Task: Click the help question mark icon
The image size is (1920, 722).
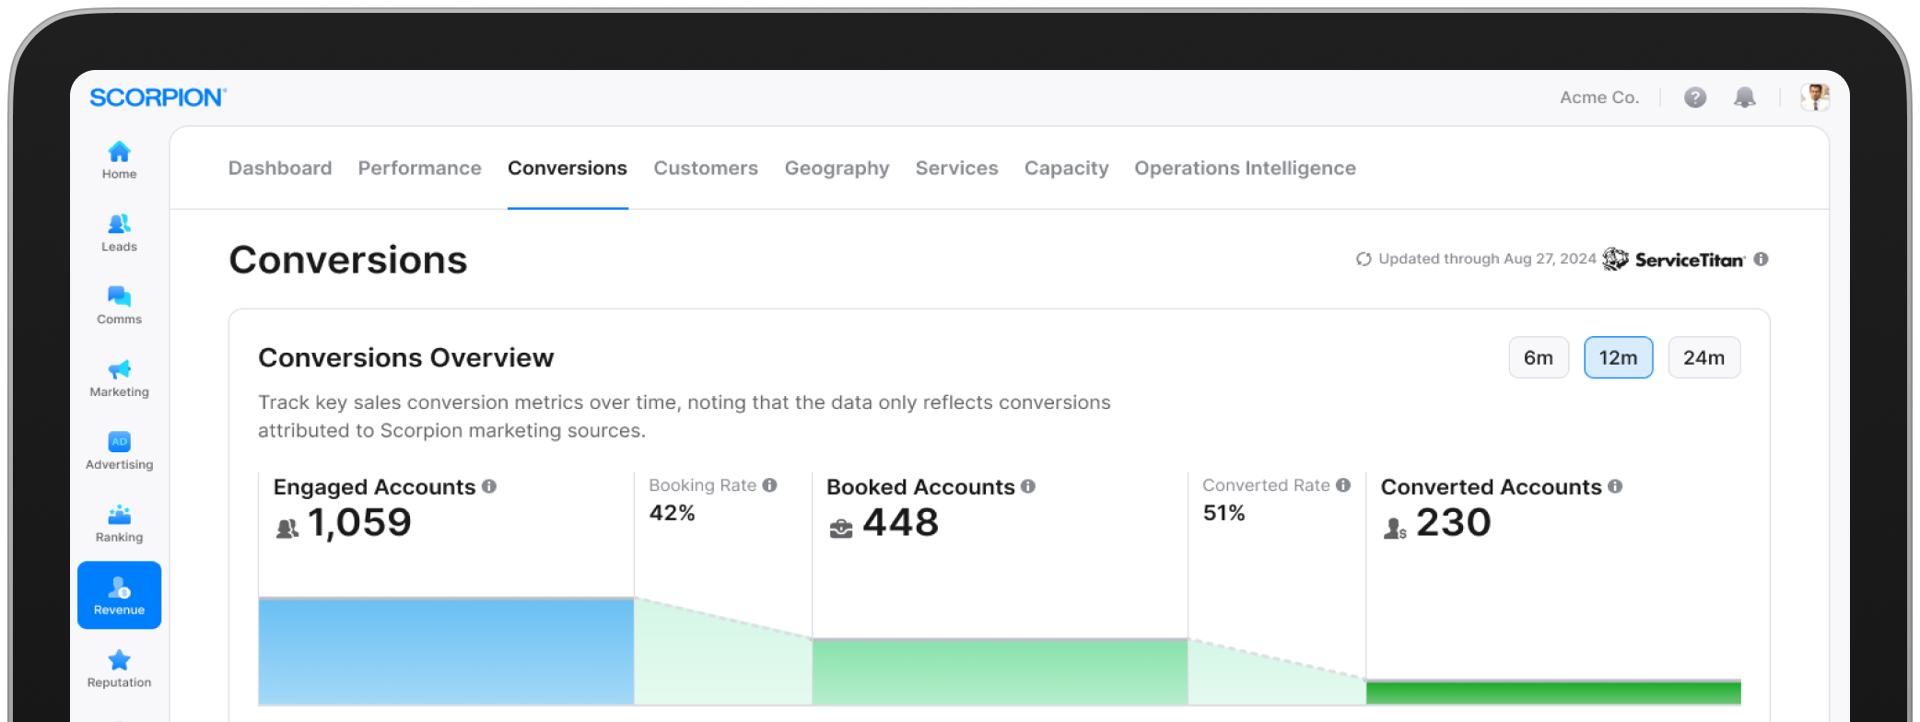Action: coord(1695,97)
